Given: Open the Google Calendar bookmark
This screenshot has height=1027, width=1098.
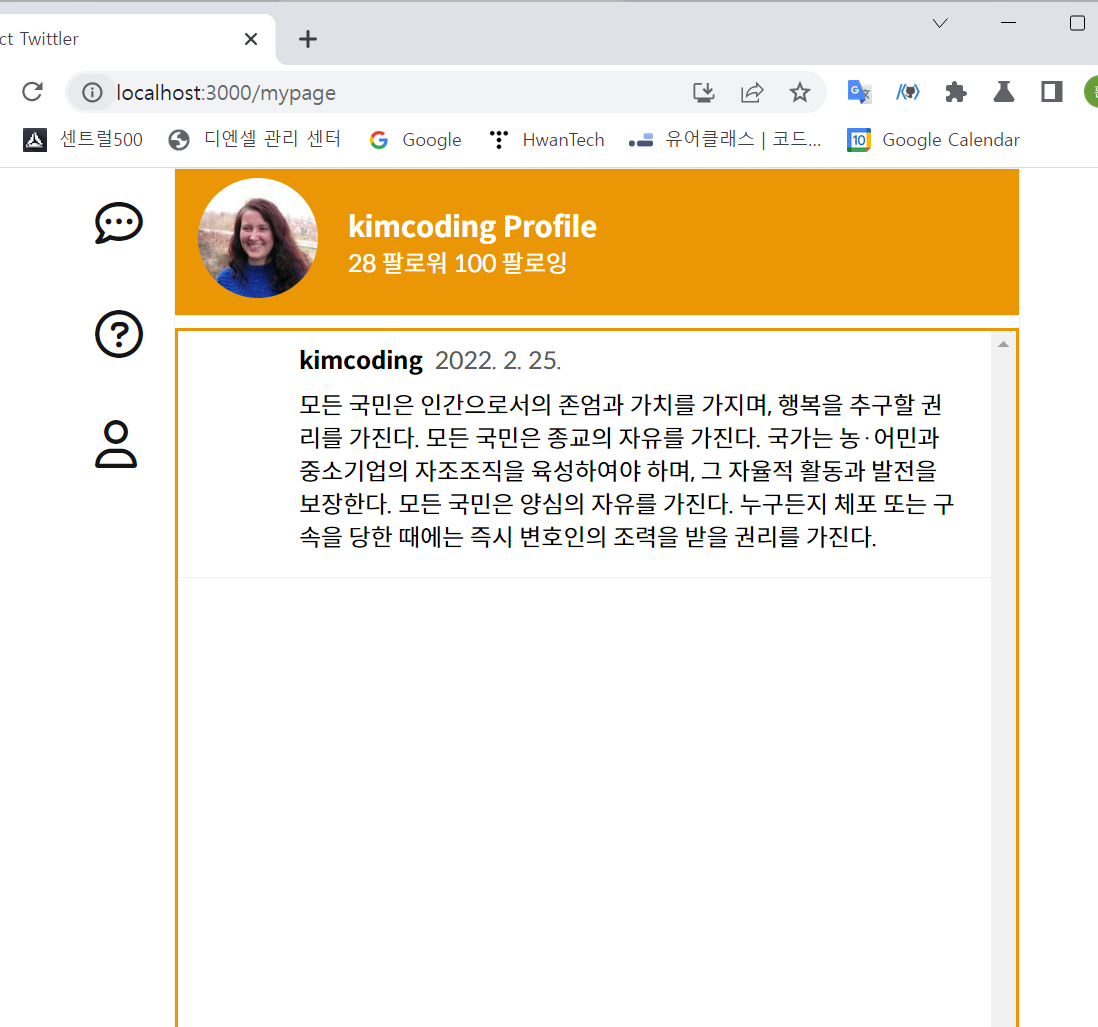Looking at the screenshot, I should (933, 140).
